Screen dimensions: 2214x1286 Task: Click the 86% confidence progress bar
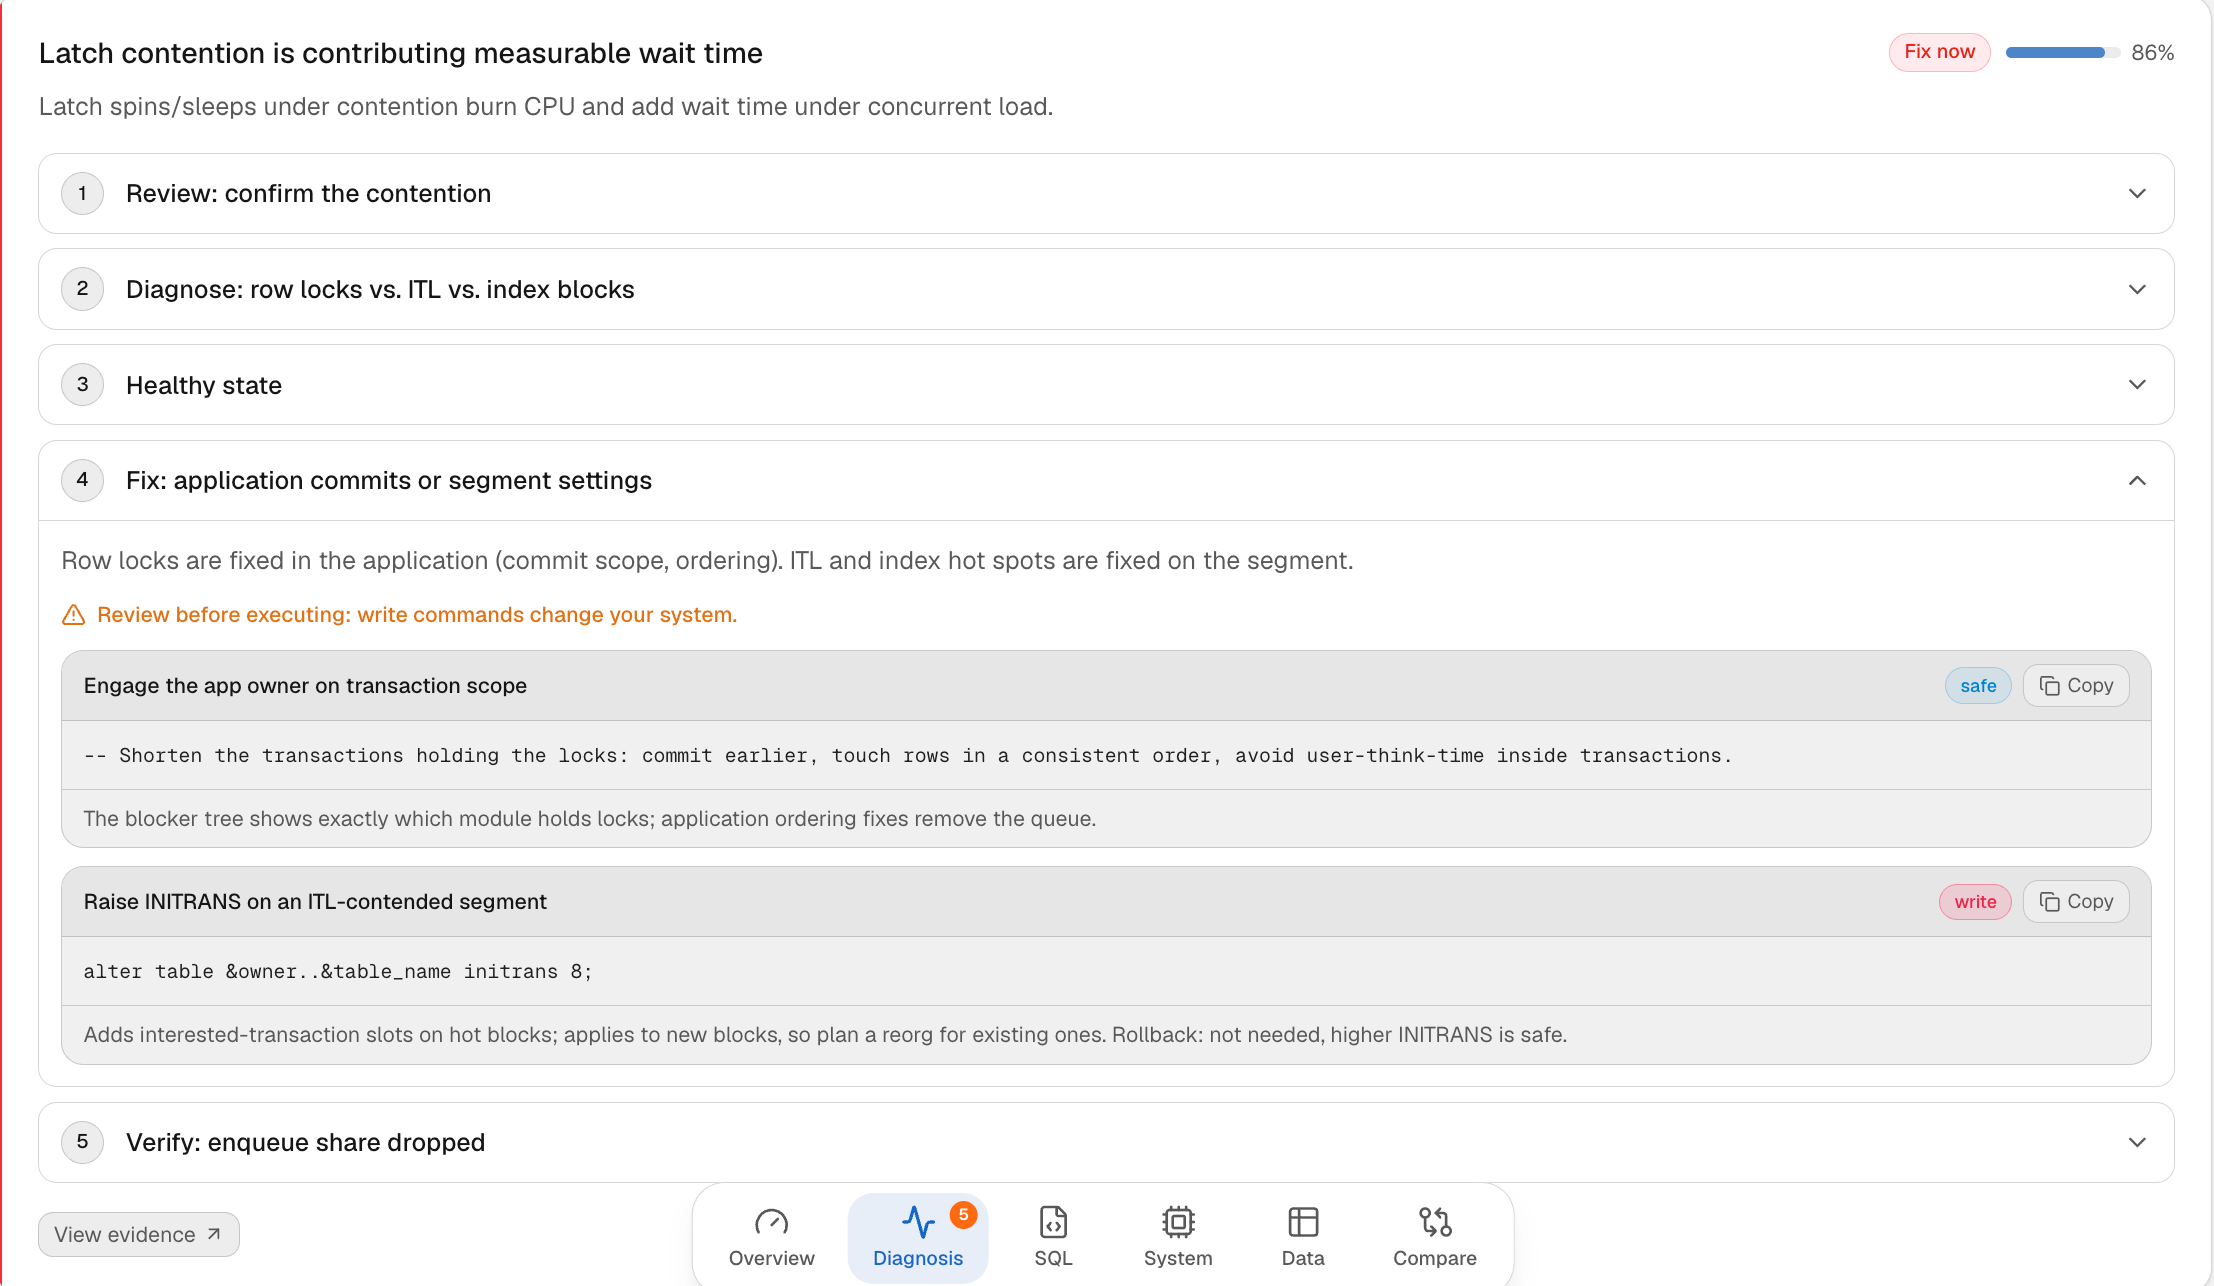[x=2062, y=53]
